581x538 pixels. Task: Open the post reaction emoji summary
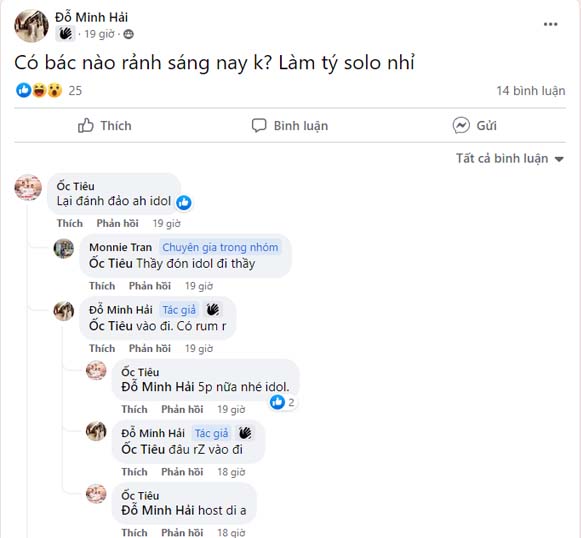click(39, 90)
